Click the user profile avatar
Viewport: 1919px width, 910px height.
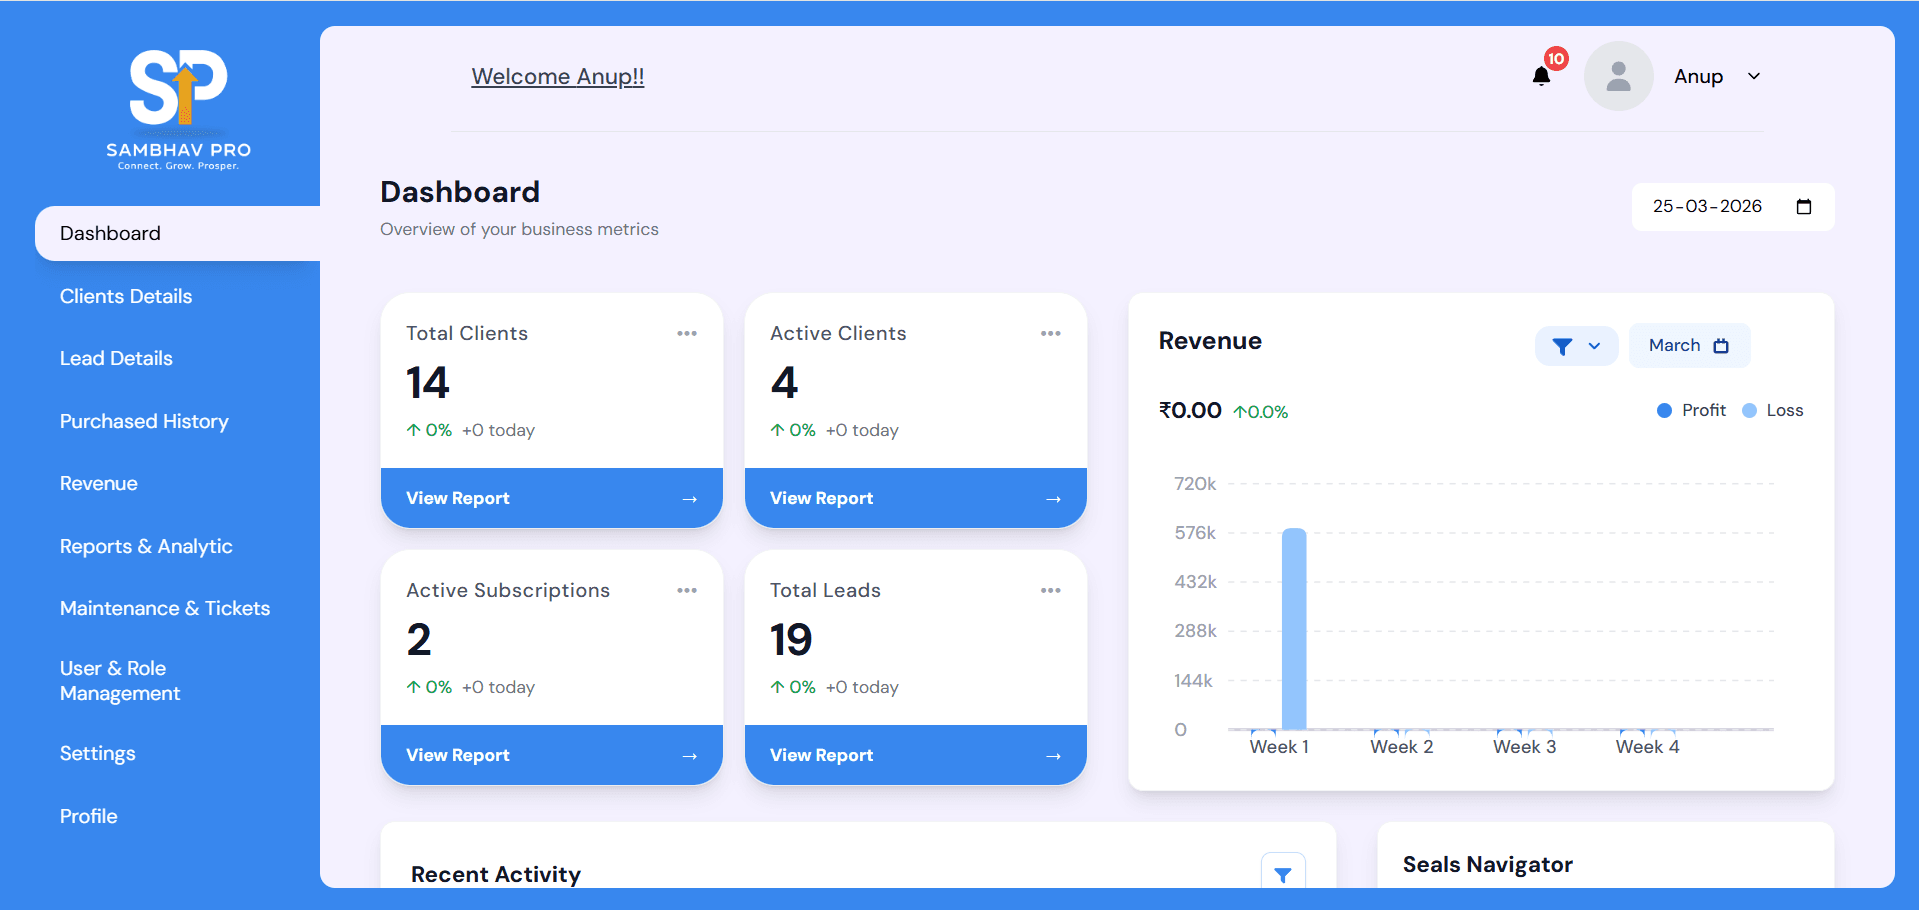(1618, 75)
